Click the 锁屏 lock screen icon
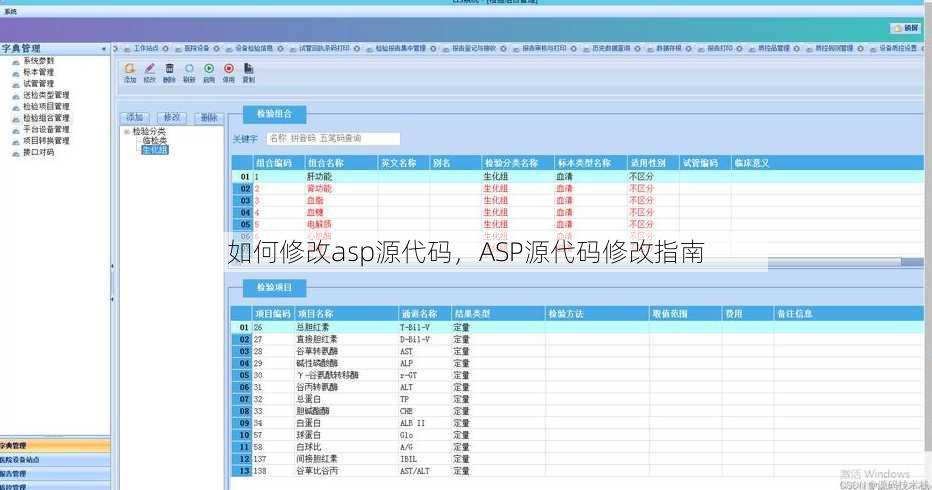This screenshot has width=932, height=490. tap(905, 28)
